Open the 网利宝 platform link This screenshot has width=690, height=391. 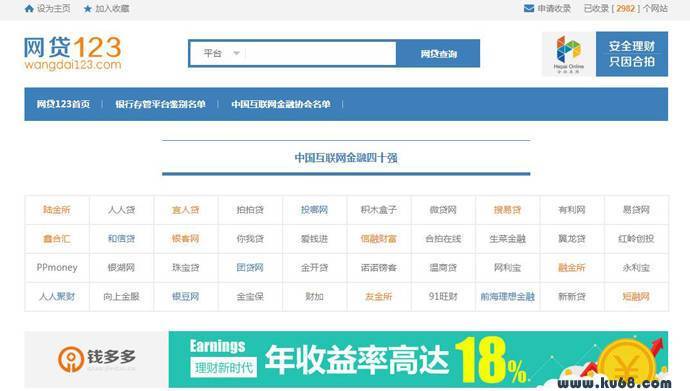click(507, 267)
